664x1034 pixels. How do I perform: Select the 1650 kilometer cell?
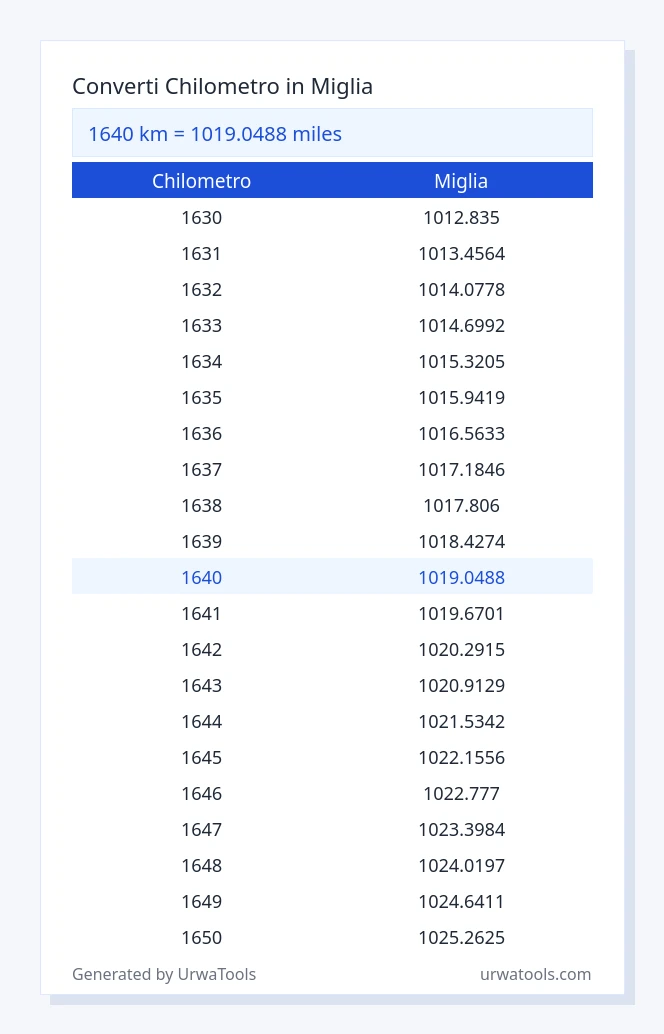tap(202, 937)
